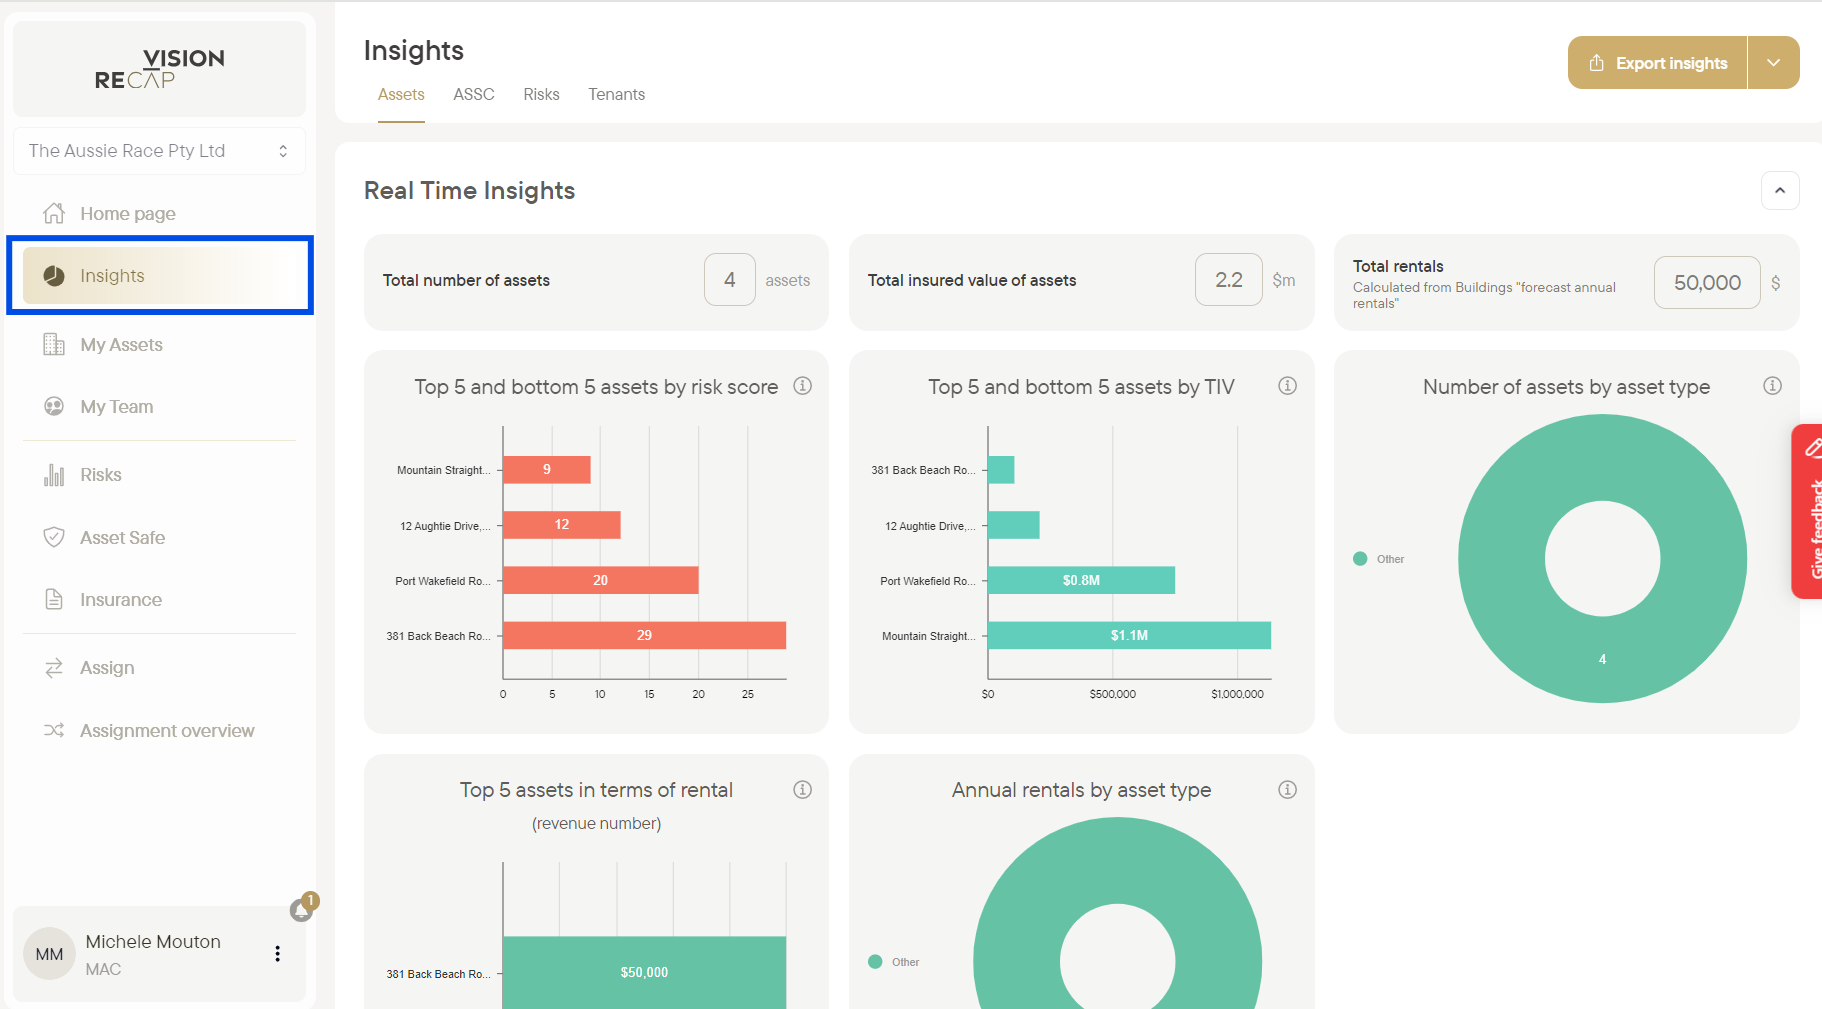Switch to the Tenants tab
This screenshot has height=1009, width=1822.
coord(616,94)
